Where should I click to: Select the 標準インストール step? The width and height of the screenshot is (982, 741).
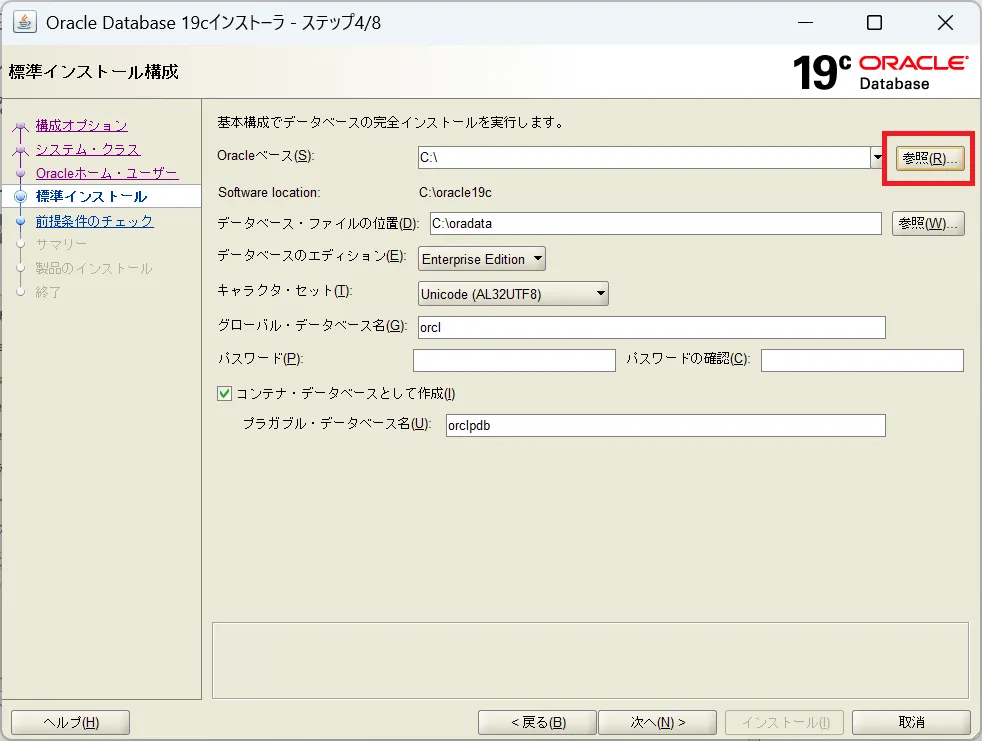point(91,196)
